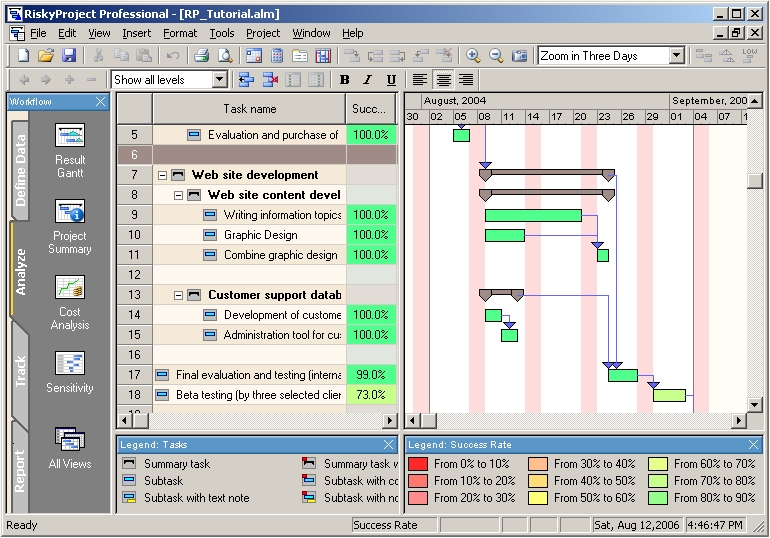
Task: Click the Save toolbar icon
Action: 69,56
